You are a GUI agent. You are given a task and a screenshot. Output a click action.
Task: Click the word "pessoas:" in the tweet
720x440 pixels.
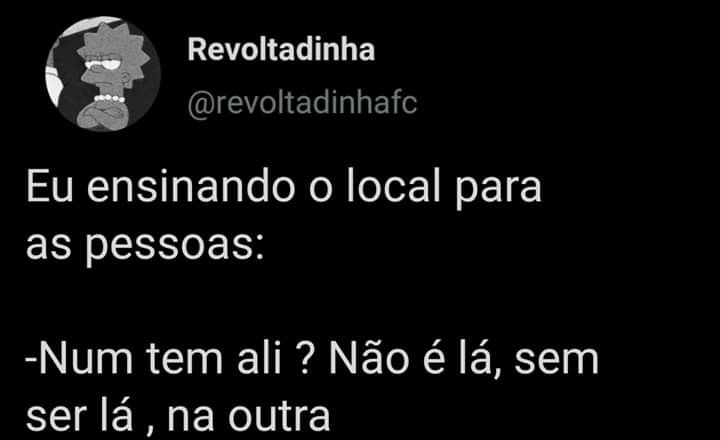click(x=175, y=247)
